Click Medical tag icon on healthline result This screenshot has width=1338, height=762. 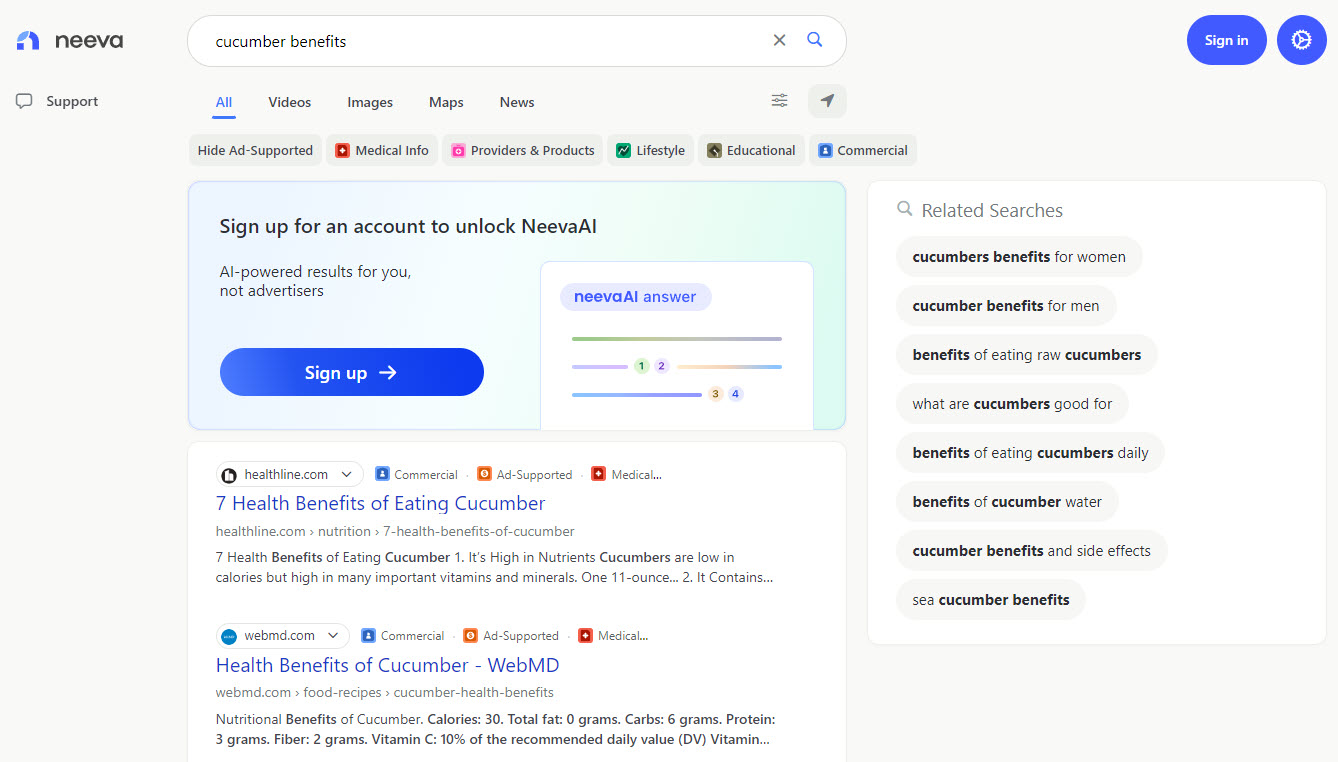(x=599, y=474)
